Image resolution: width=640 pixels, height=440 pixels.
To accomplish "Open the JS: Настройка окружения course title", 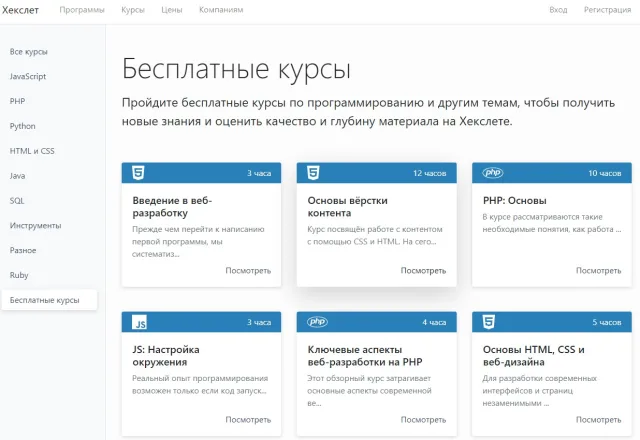I will click(x=166, y=356).
